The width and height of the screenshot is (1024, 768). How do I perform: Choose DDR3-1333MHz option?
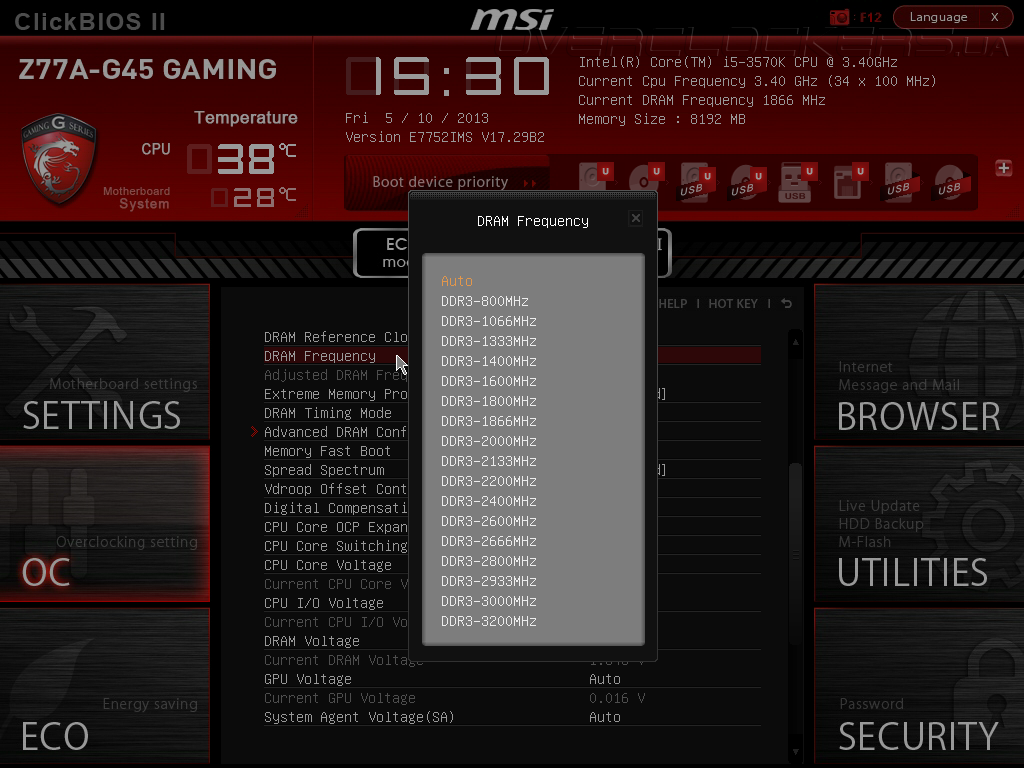click(x=488, y=341)
